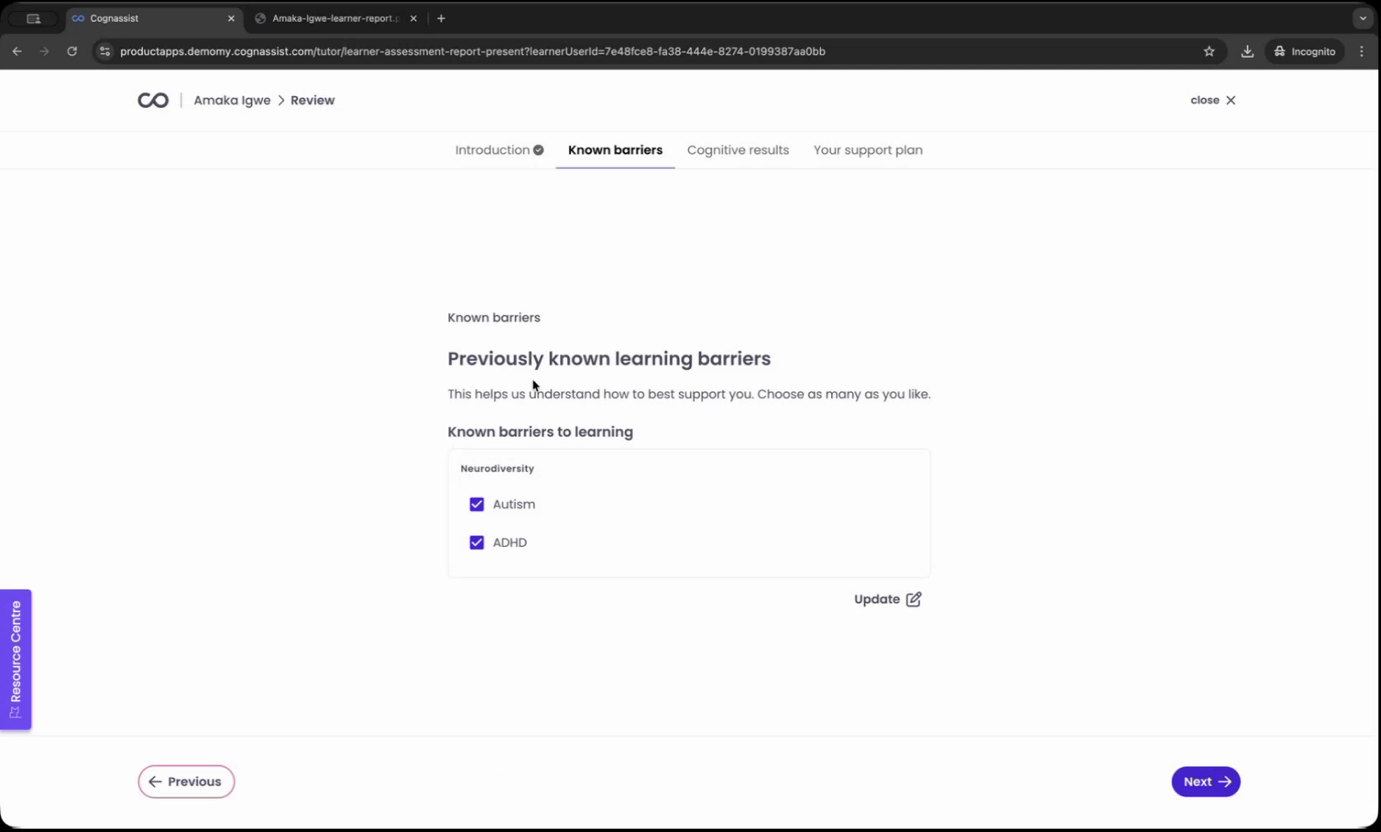The image size is (1381, 832).
Task: Bookmark the page with the star icon
Action: pyautogui.click(x=1209, y=51)
